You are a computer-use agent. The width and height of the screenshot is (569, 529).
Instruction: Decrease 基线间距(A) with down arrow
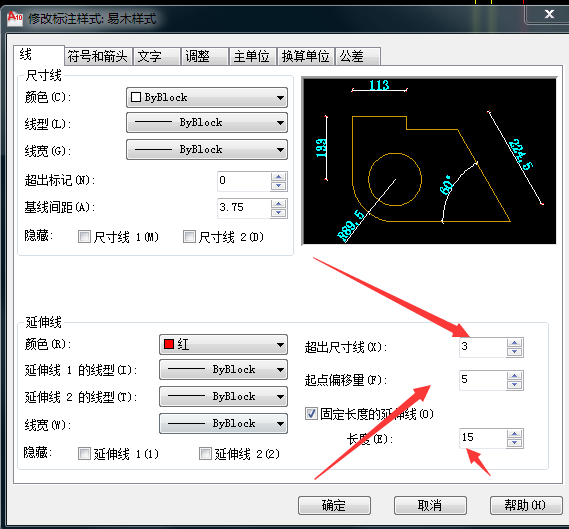point(279,213)
